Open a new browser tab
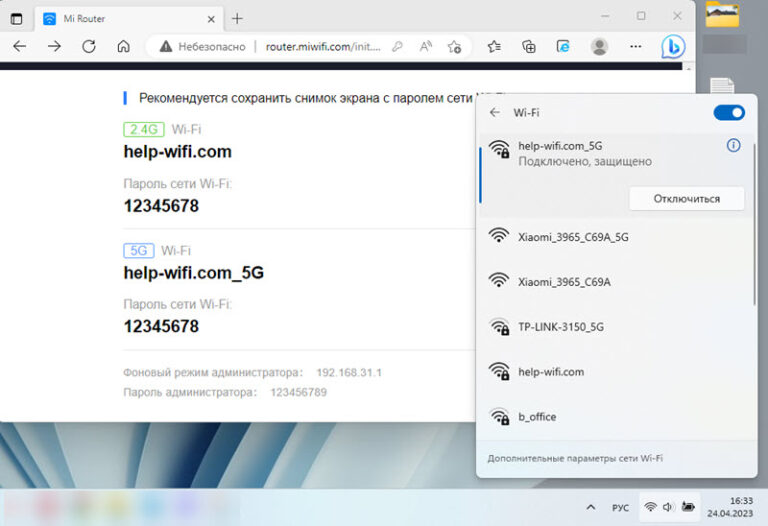The image size is (768, 526). [x=237, y=19]
